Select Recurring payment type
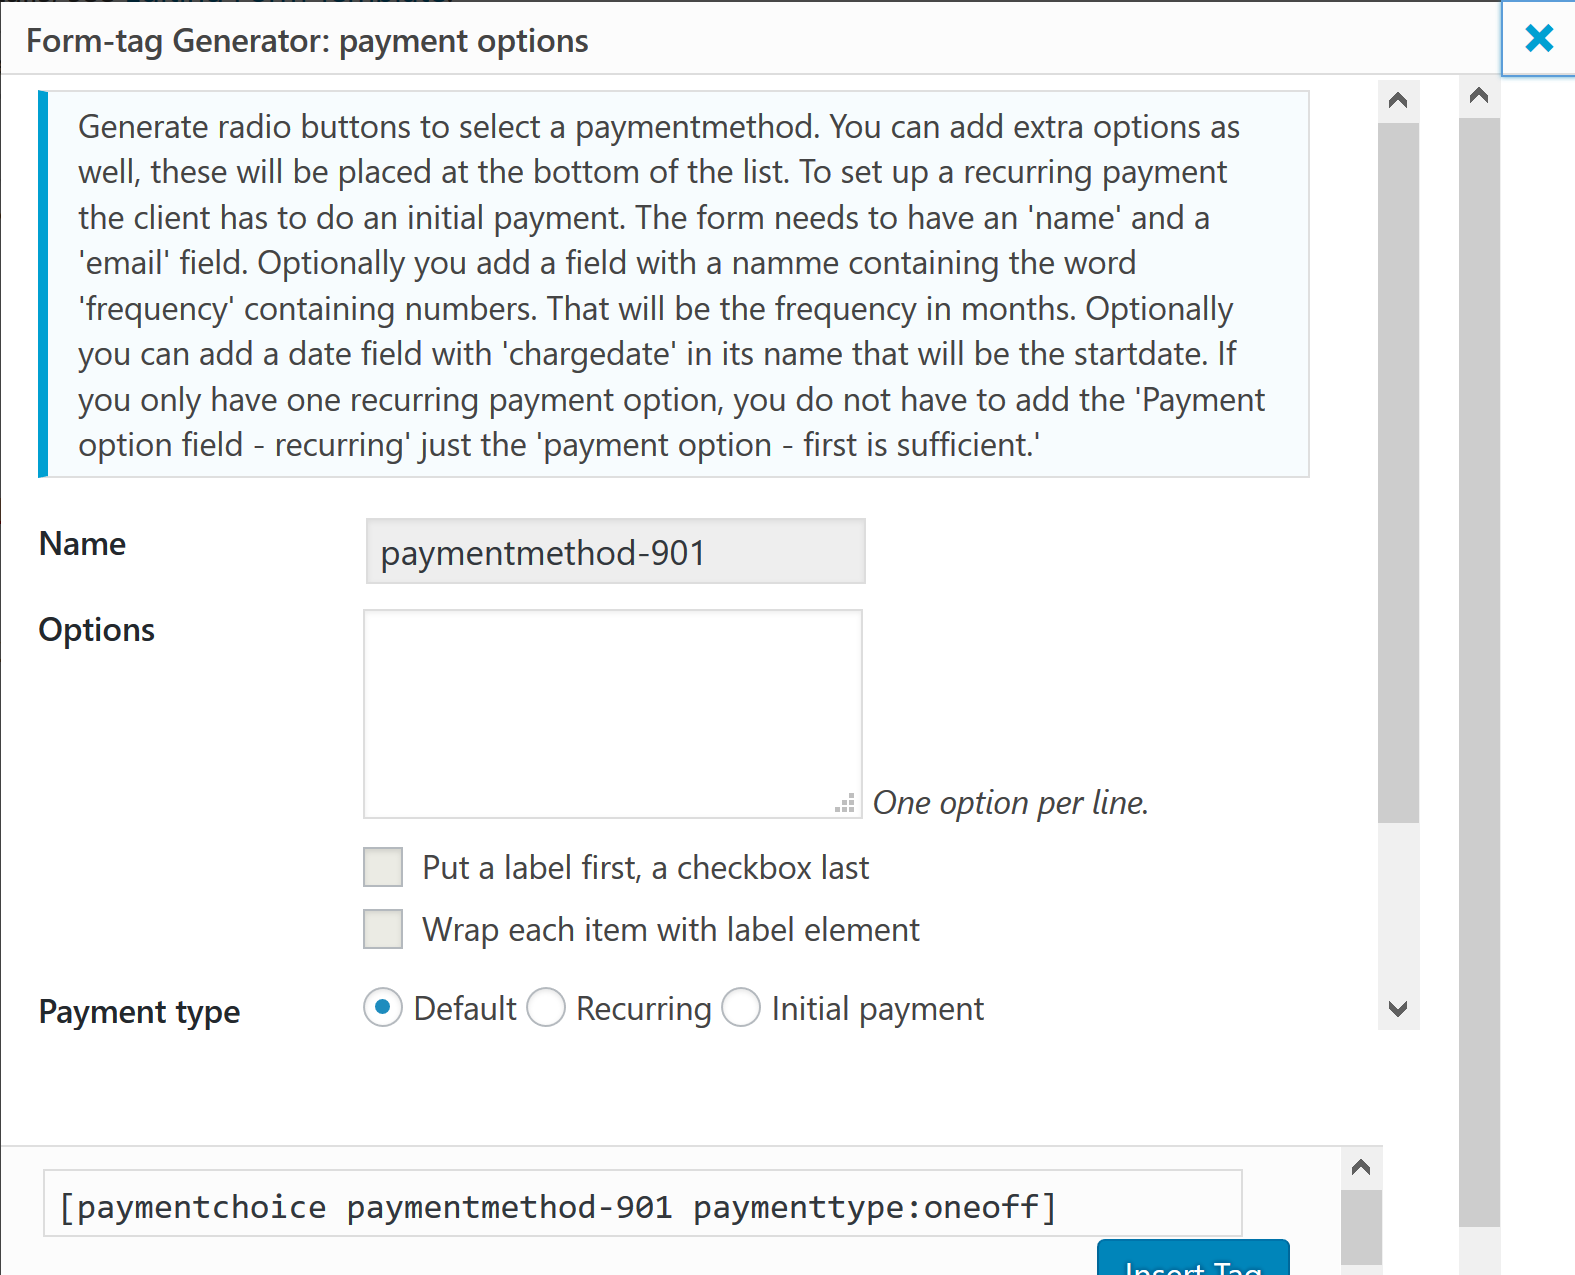The image size is (1575, 1275). (x=546, y=1008)
